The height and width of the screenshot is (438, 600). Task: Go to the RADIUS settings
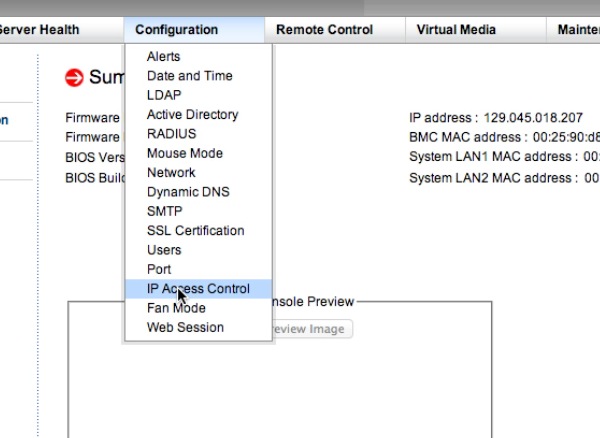[171, 134]
